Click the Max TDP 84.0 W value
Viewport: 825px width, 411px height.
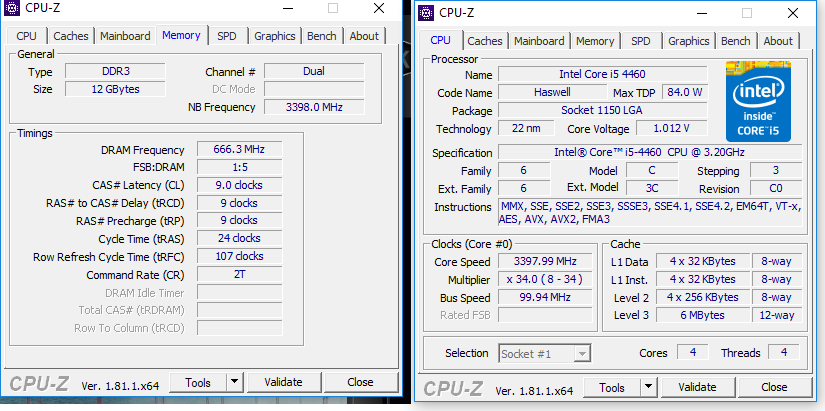coord(685,92)
